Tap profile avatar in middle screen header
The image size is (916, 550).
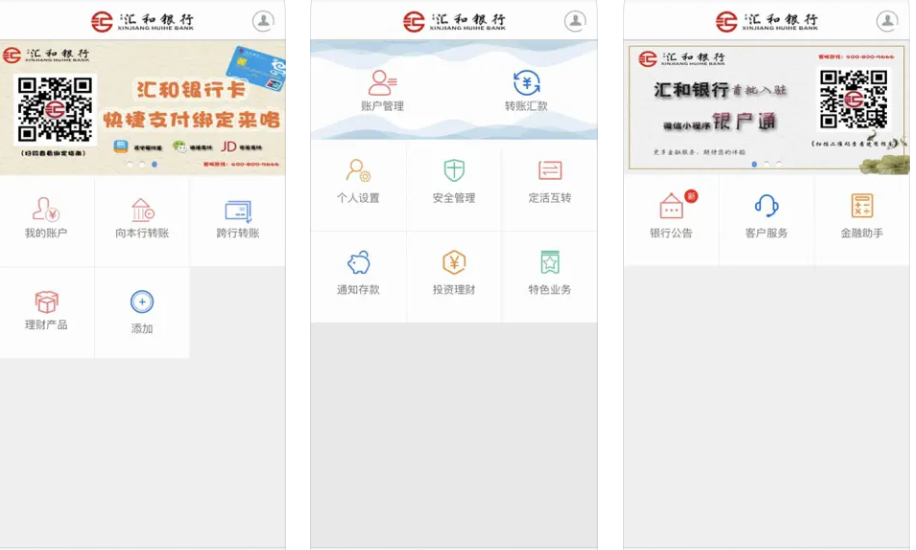click(575, 21)
